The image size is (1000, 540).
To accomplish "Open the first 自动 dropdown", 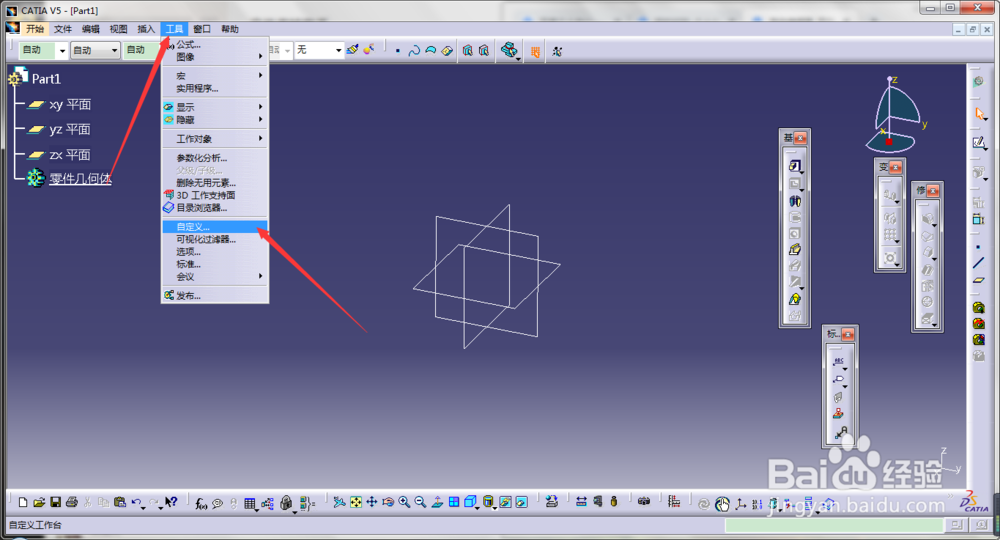I will point(62,50).
